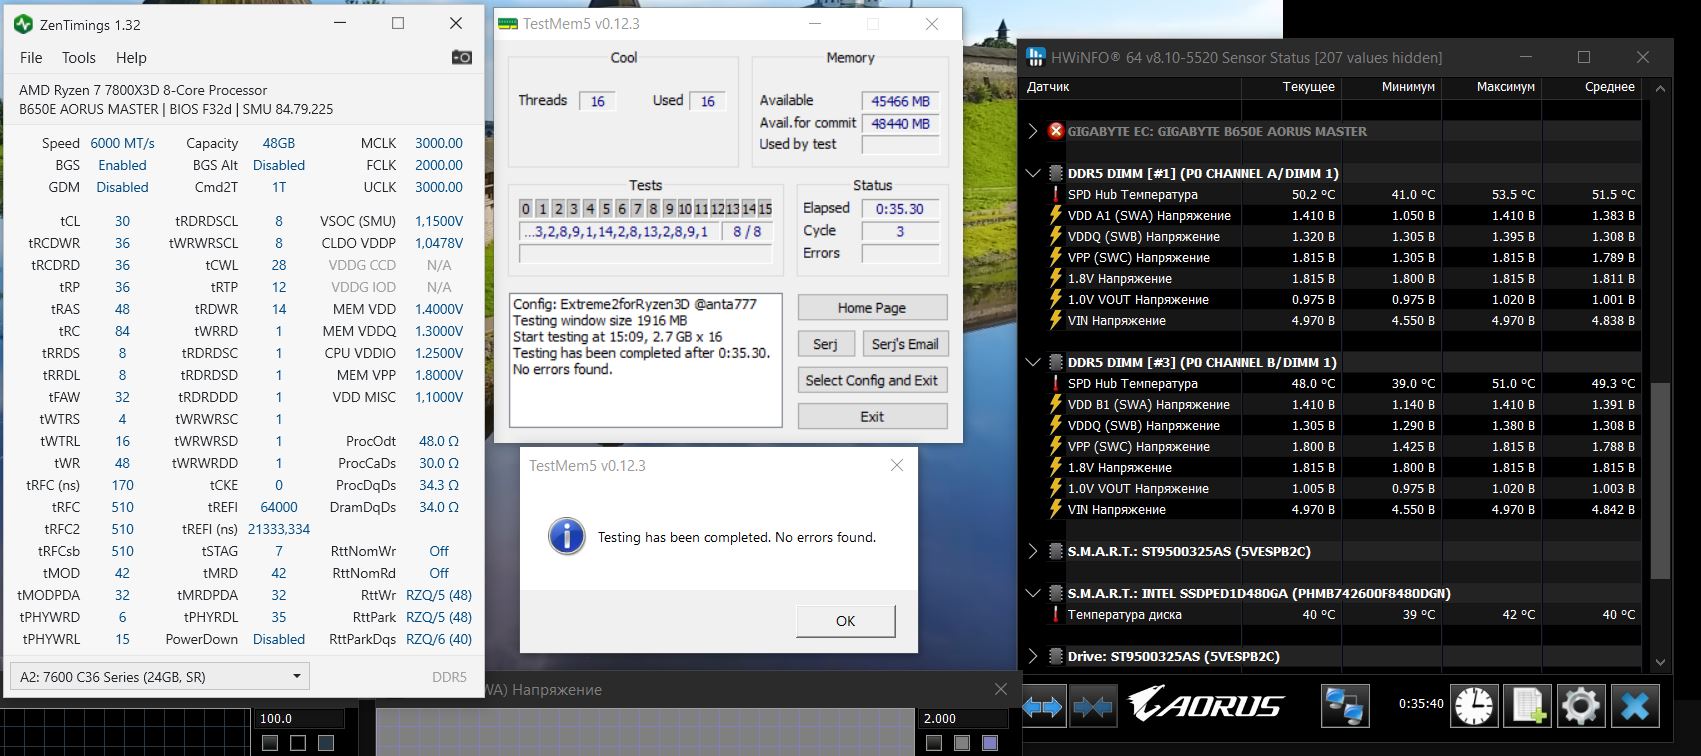This screenshot has width=1701, height=756.
Task: Click the thermometer icon of DIMM [#3] SPD Hub
Action: (1055, 383)
